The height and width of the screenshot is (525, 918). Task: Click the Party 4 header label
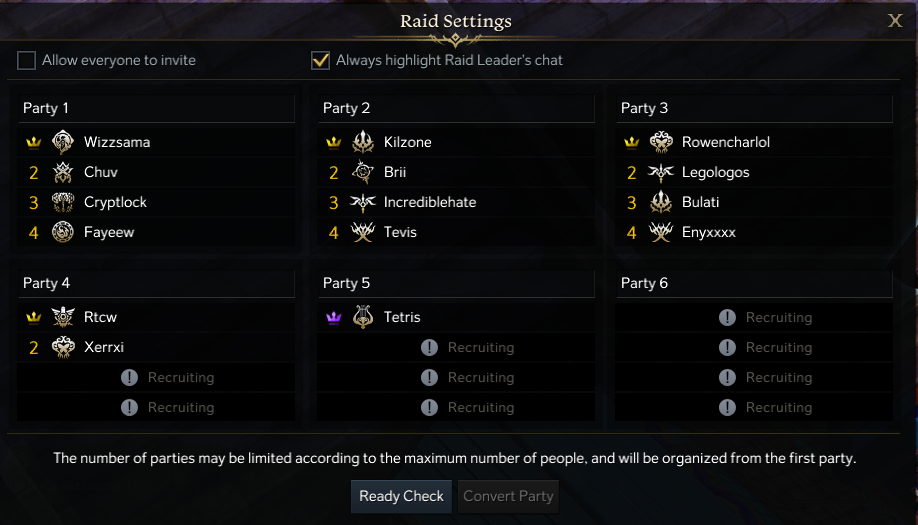pos(46,283)
